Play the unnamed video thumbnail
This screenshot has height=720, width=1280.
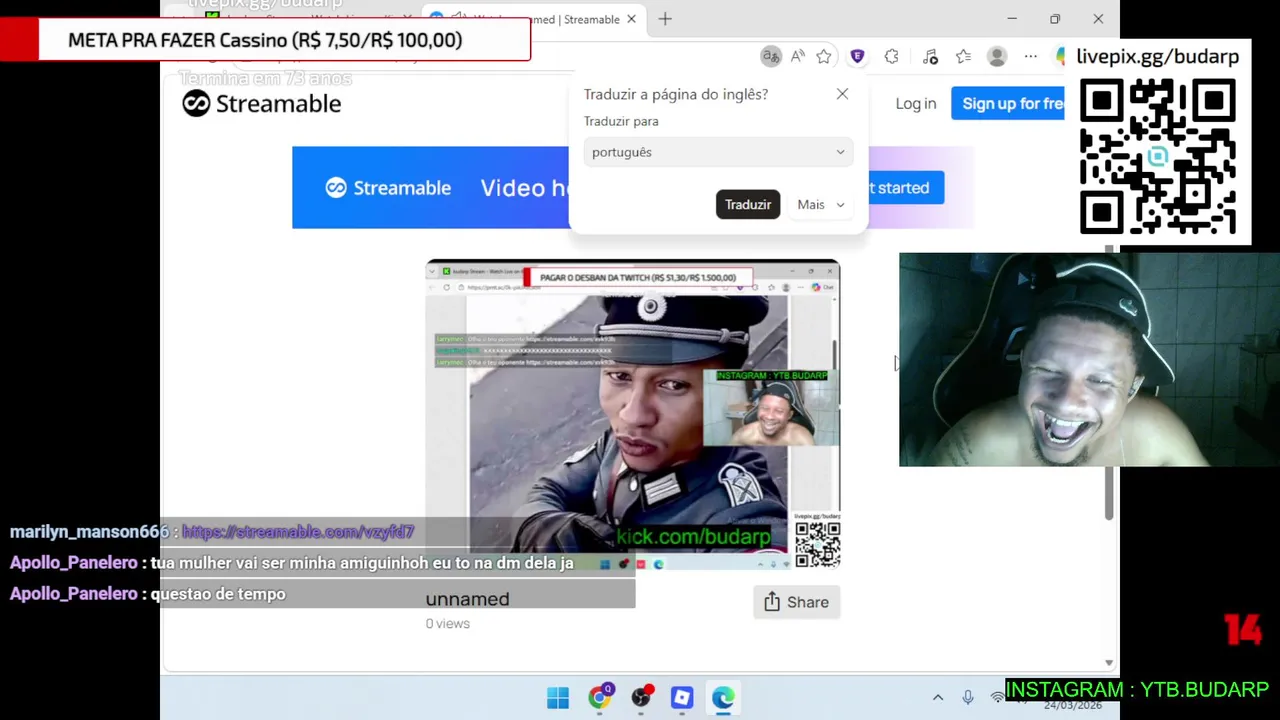633,415
